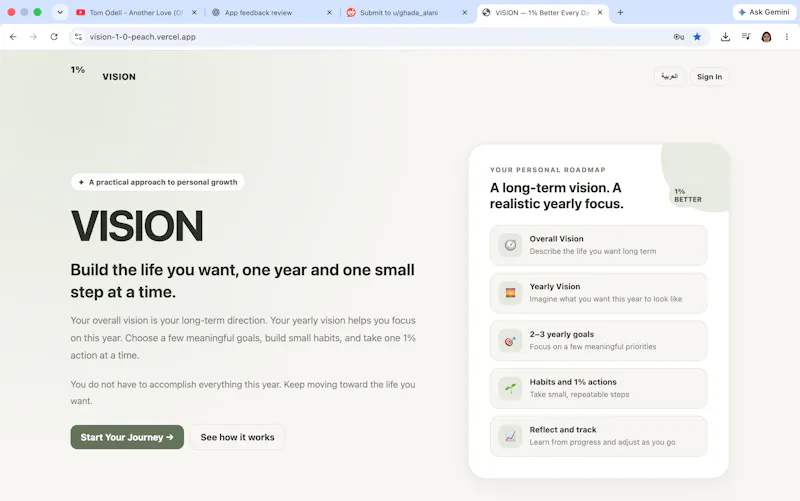The width and height of the screenshot is (800, 501).
Task: Click 'Take small, repeatable steps' text
Action: (x=579, y=394)
